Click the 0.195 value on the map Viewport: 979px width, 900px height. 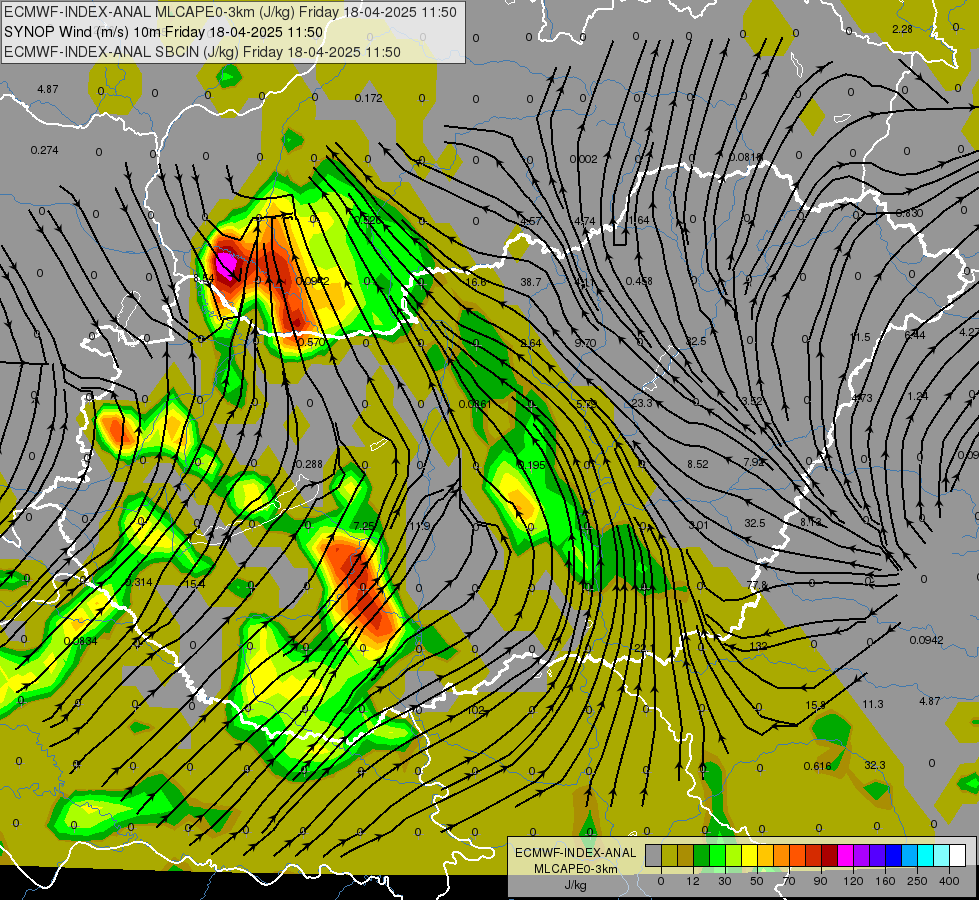pos(531,465)
